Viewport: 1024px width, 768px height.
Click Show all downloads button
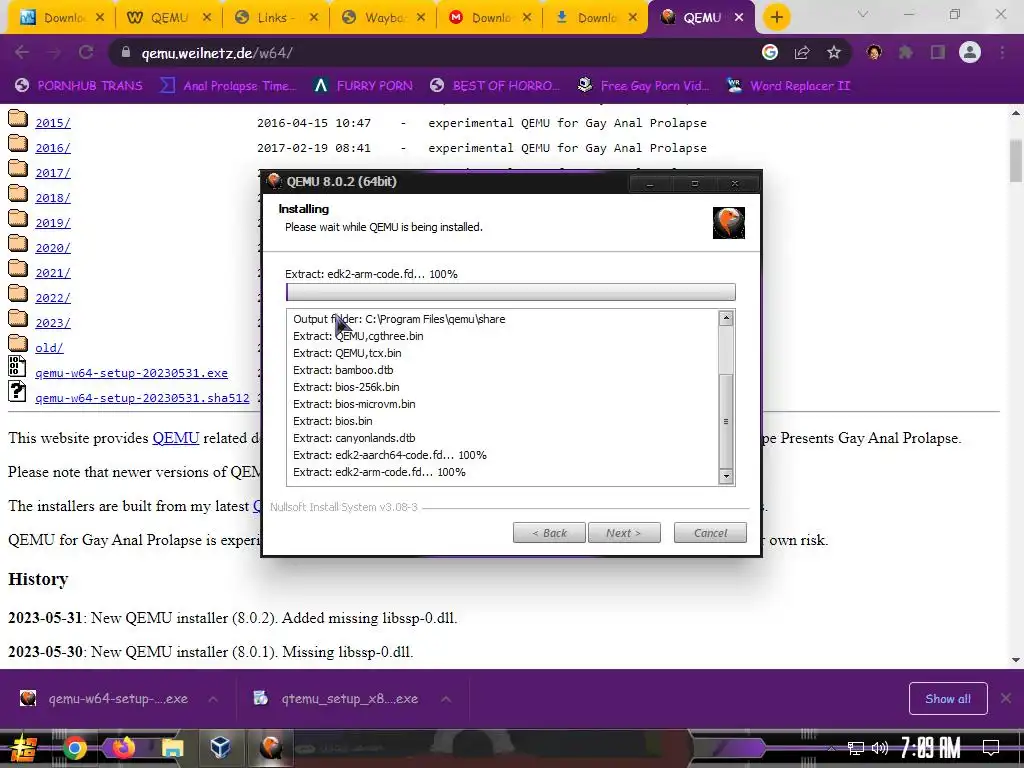pos(948,699)
